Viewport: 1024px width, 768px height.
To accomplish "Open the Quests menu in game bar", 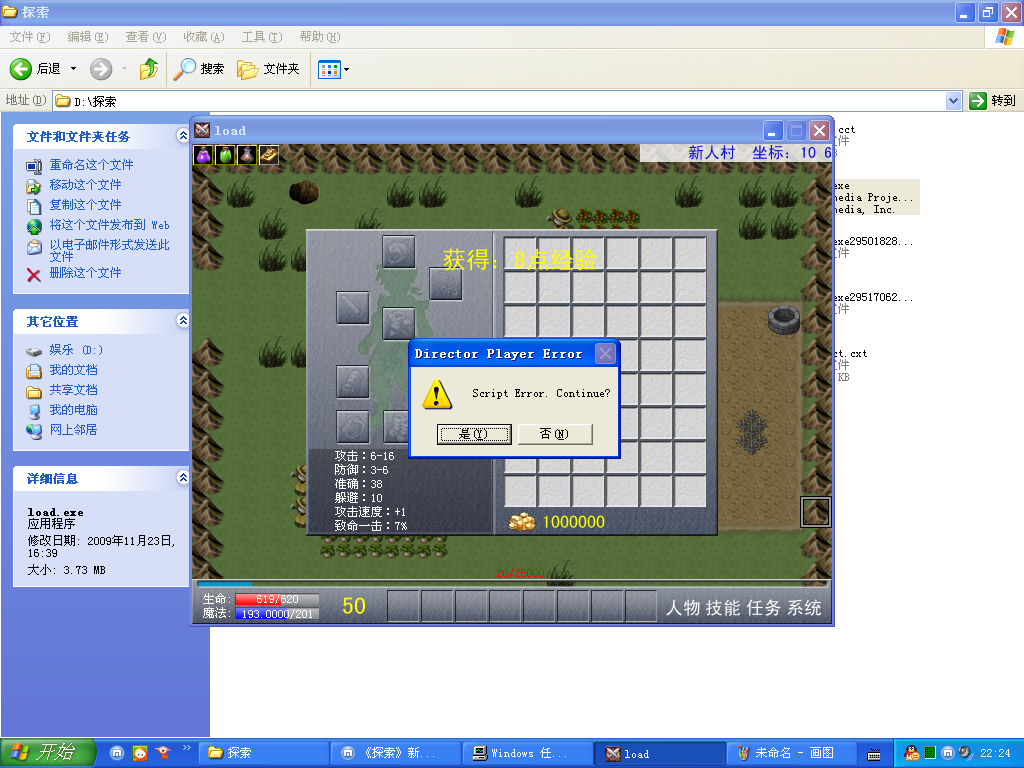I will (763, 608).
